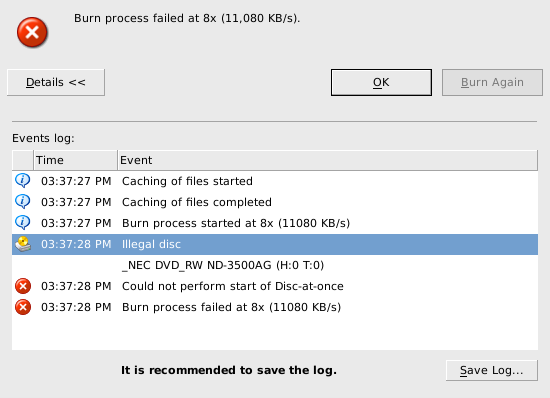Confirm the dialog with OK
The height and width of the screenshot is (398, 550).
point(381,82)
